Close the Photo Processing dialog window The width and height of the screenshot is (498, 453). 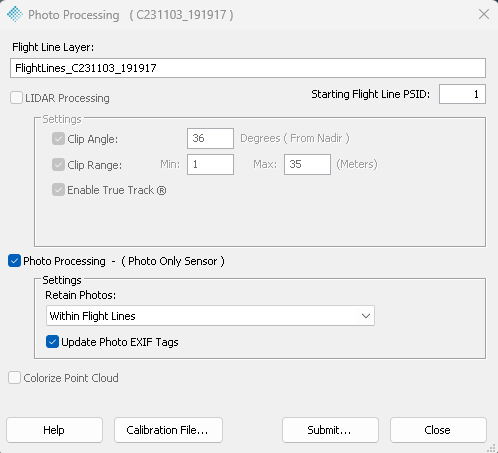point(484,14)
